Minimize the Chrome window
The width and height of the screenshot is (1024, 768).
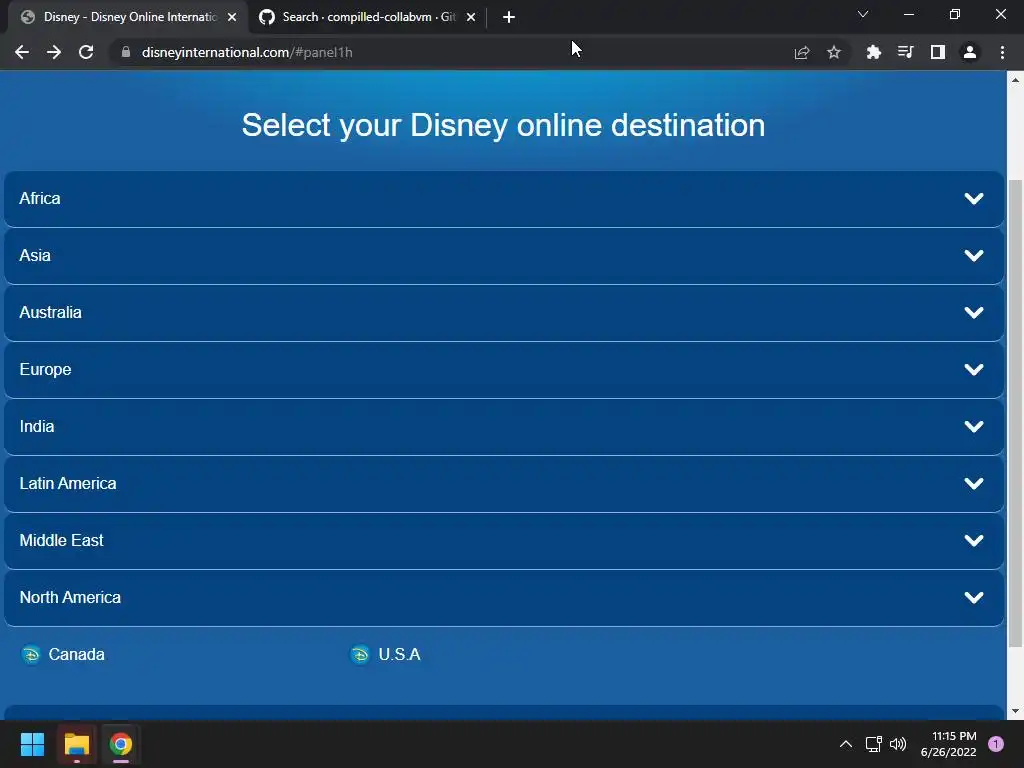pyautogui.click(x=908, y=14)
